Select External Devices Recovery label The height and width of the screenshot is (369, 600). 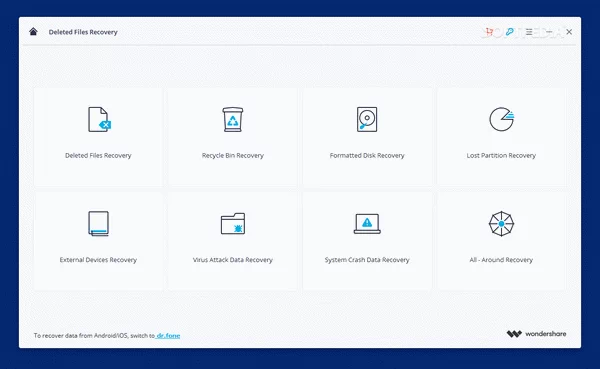pos(98,260)
